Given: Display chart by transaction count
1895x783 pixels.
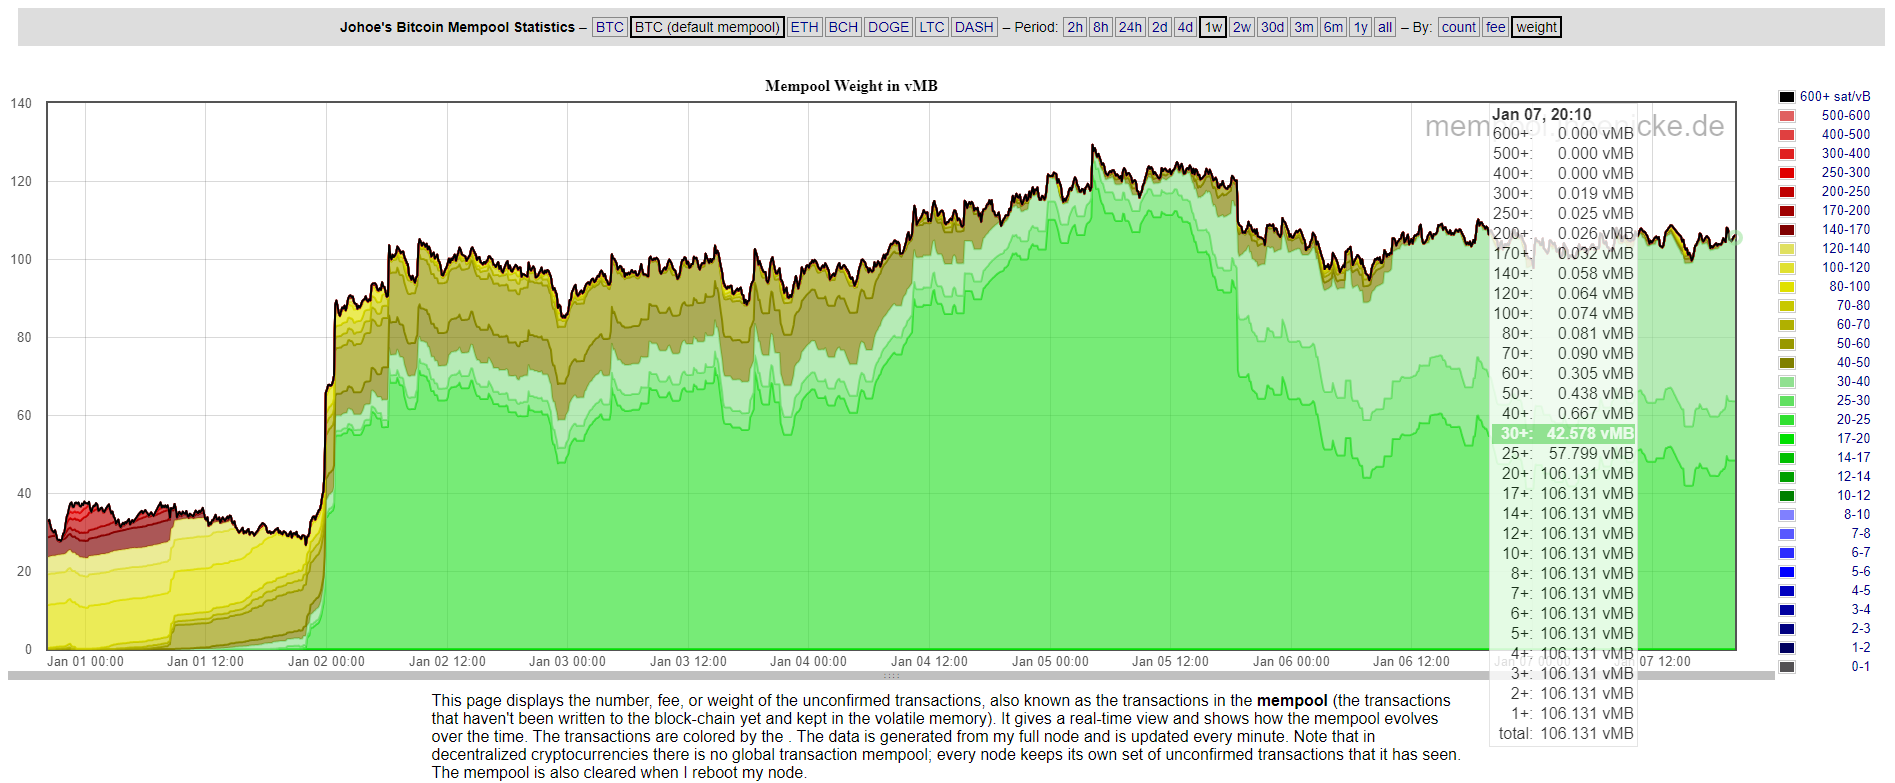Looking at the screenshot, I should click(1458, 27).
